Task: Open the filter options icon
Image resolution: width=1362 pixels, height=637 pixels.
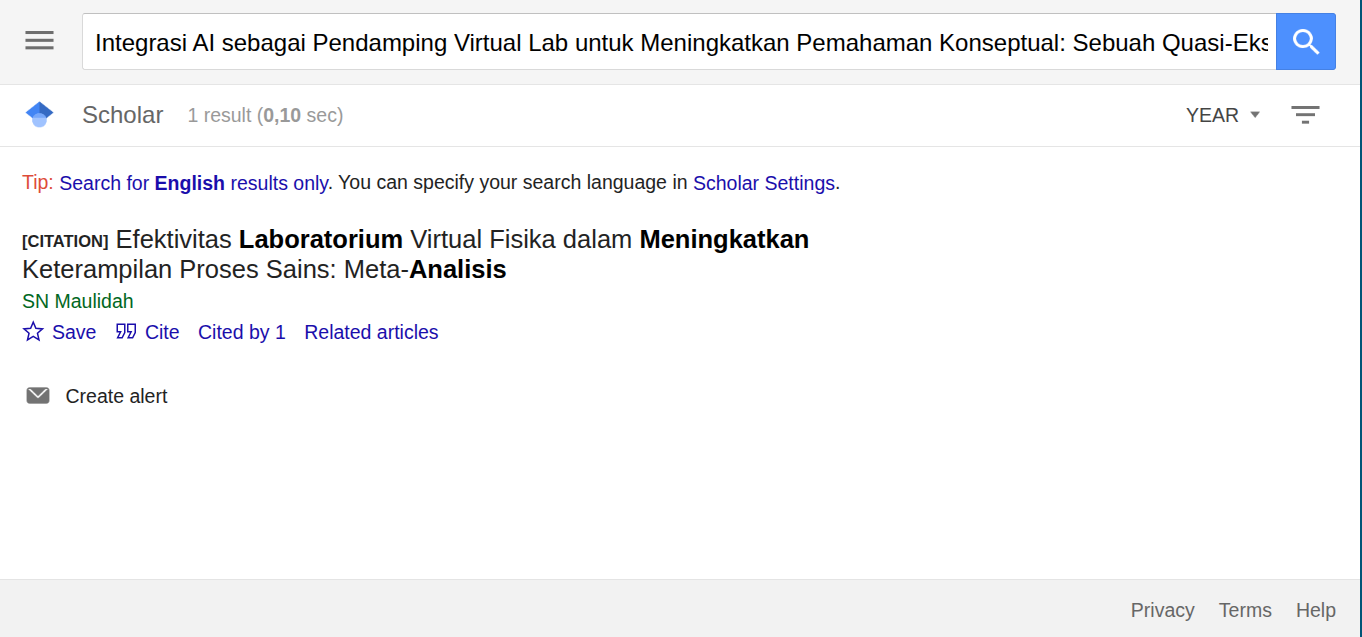Action: pyautogui.click(x=1305, y=115)
